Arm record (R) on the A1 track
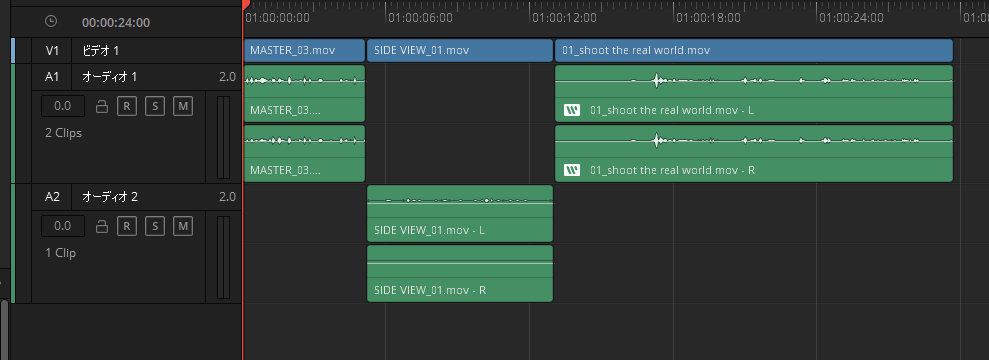Viewport: 989px width, 360px height. pos(127,107)
